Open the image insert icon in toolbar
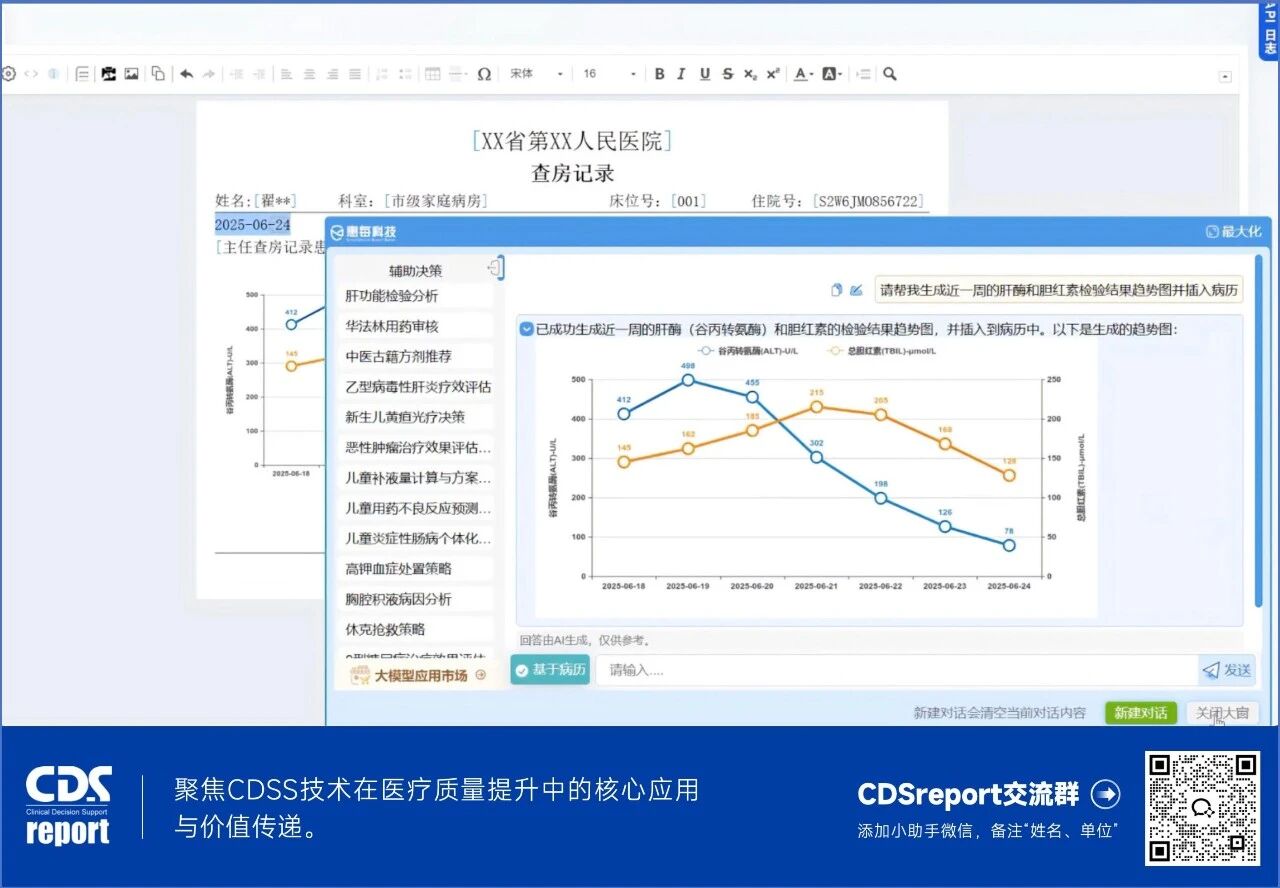 click(131, 73)
